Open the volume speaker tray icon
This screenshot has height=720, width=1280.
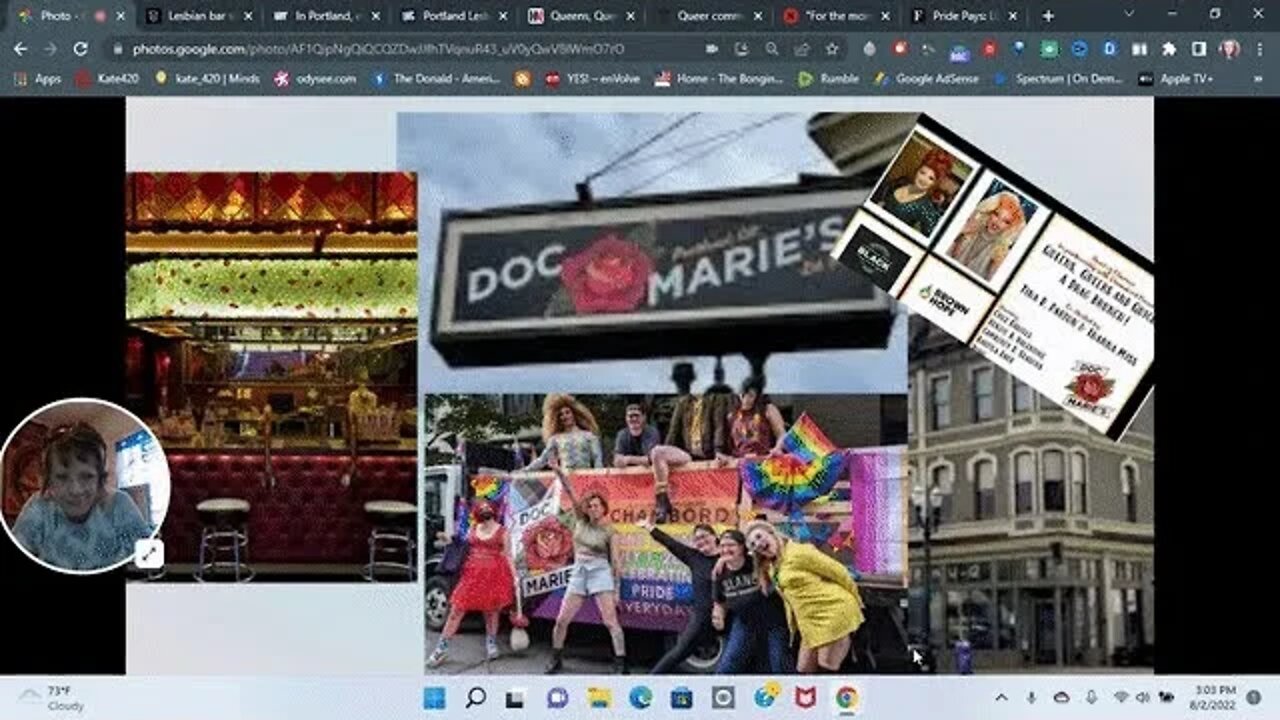pyautogui.click(x=1143, y=697)
